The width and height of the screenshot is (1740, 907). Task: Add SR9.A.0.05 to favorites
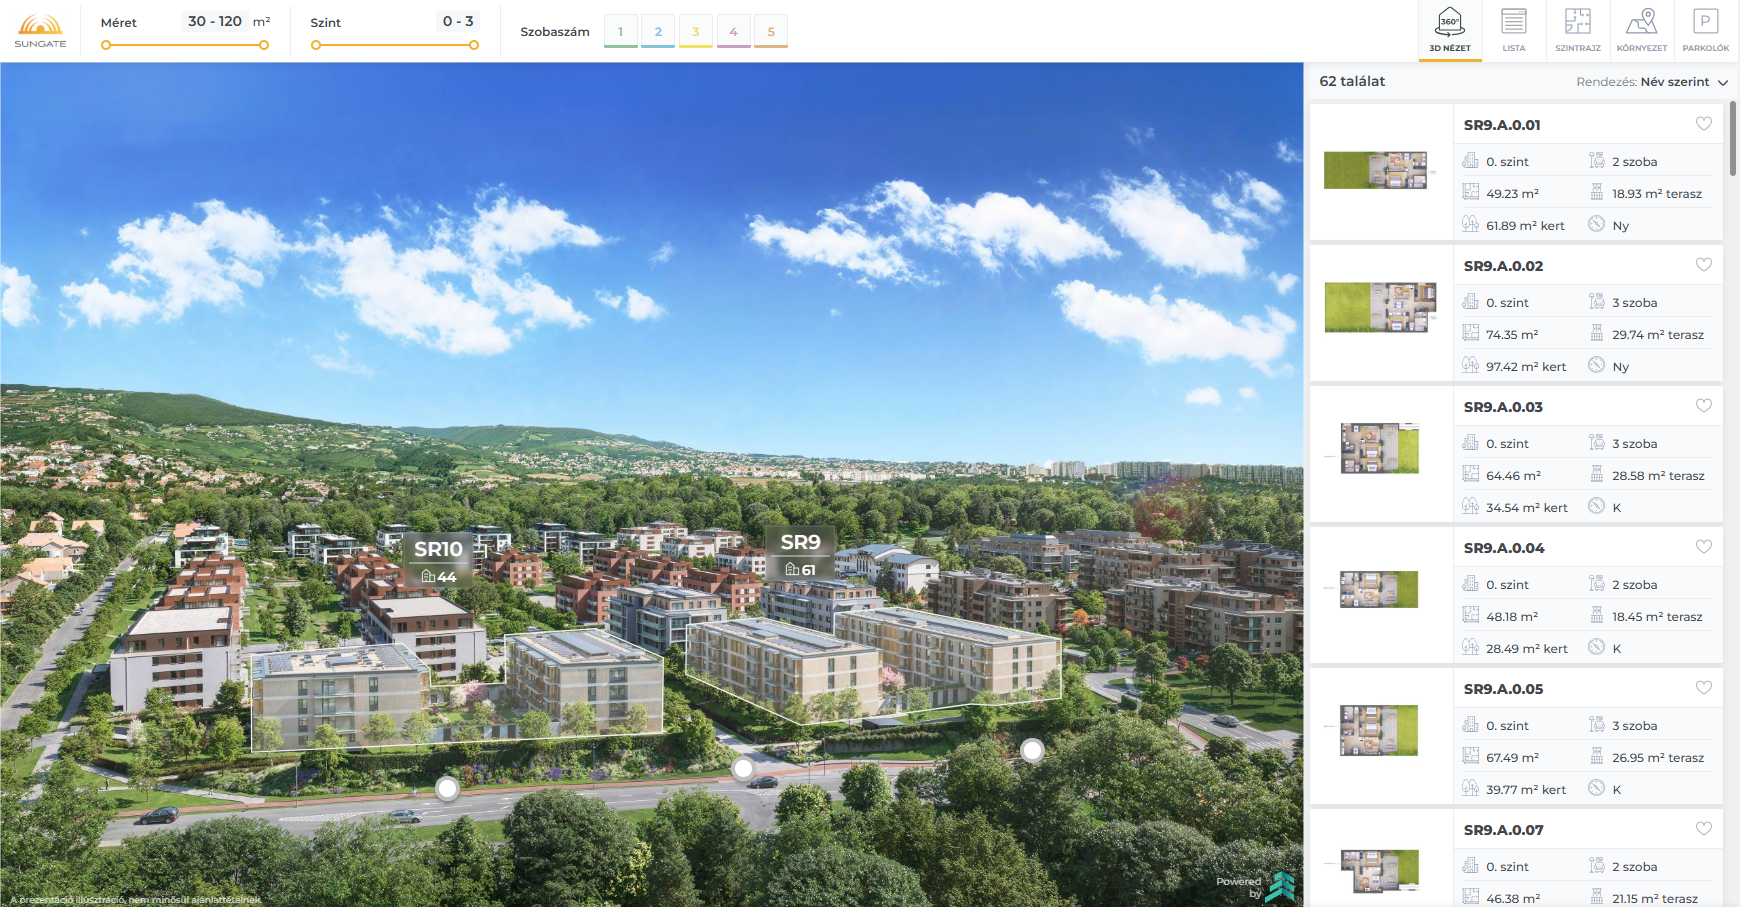point(1703,688)
